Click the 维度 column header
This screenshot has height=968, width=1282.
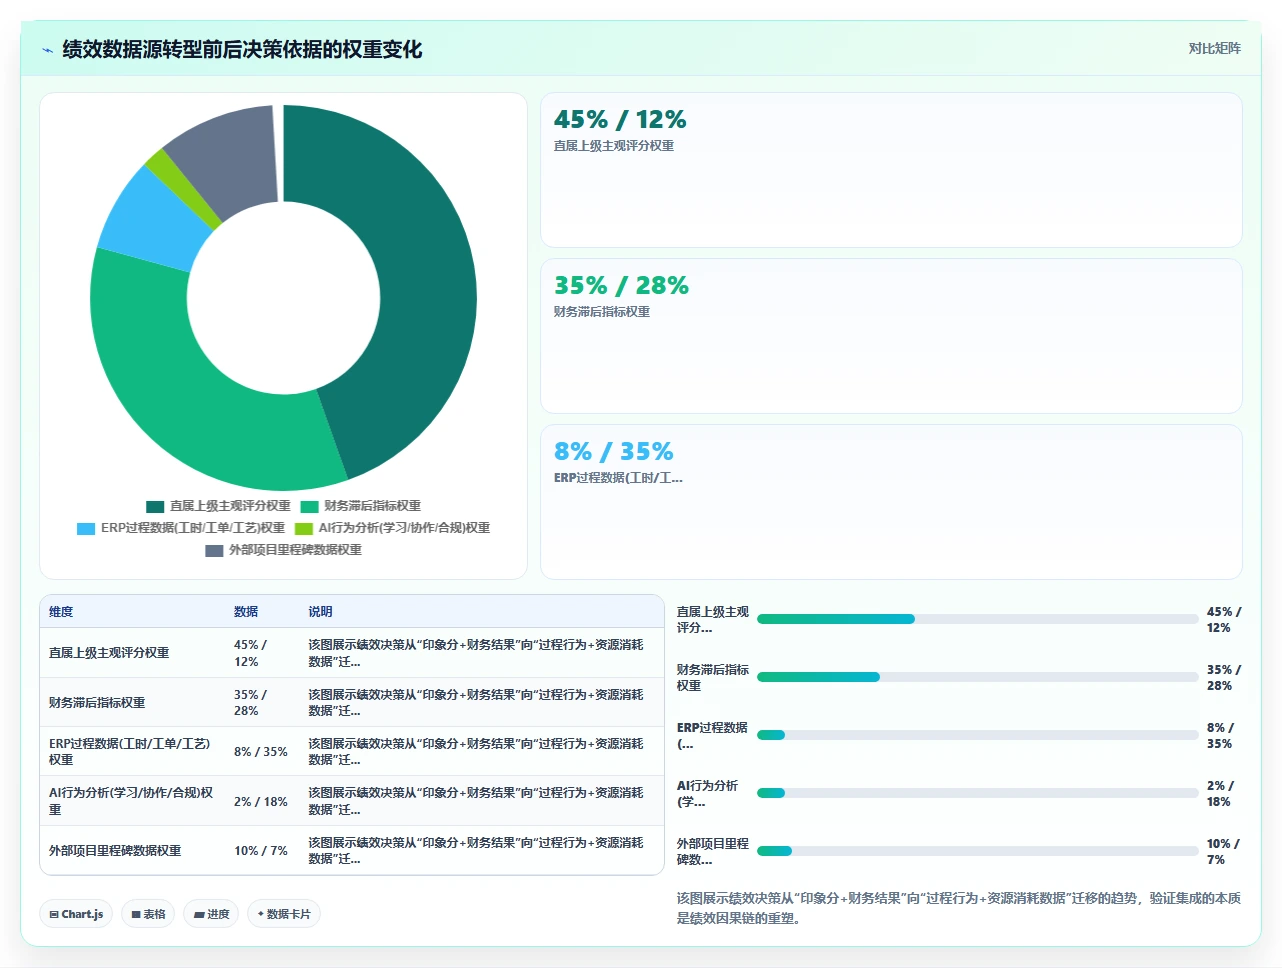61,612
